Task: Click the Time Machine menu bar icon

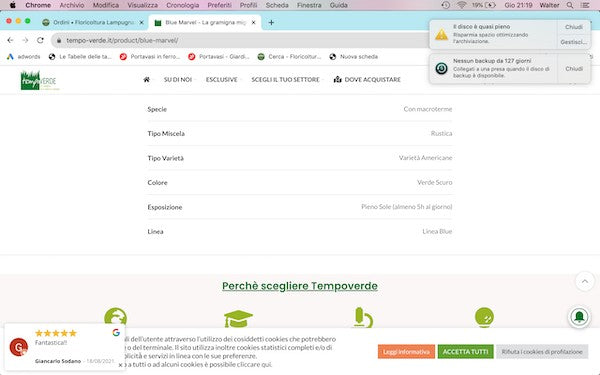Action: pos(445,5)
